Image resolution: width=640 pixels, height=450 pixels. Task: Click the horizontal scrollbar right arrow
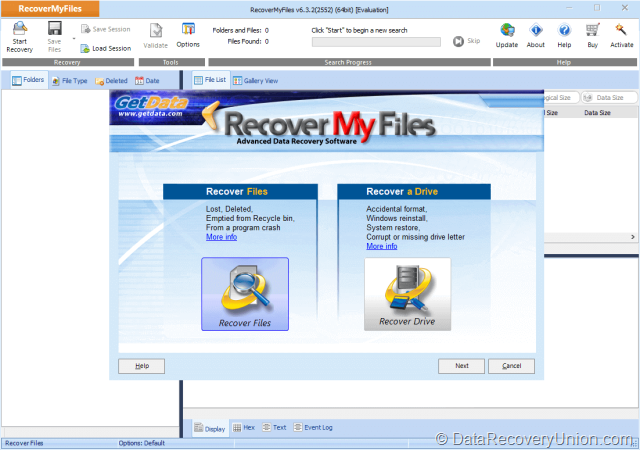pyautogui.click(x=633, y=237)
